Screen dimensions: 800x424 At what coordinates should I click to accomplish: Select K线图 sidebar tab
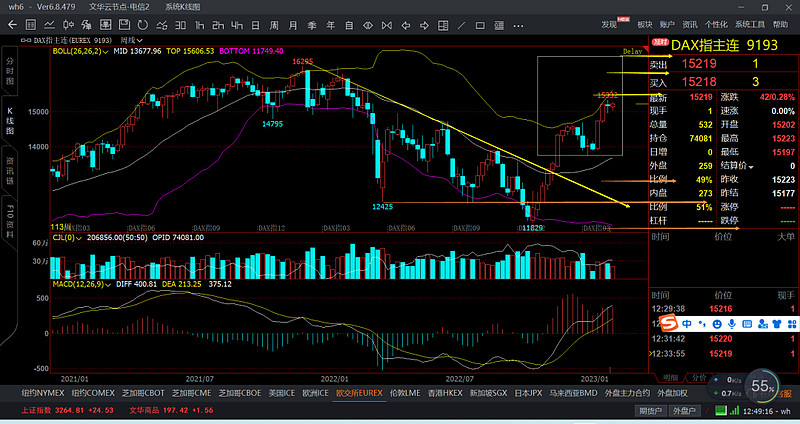pyautogui.click(x=10, y=120)
